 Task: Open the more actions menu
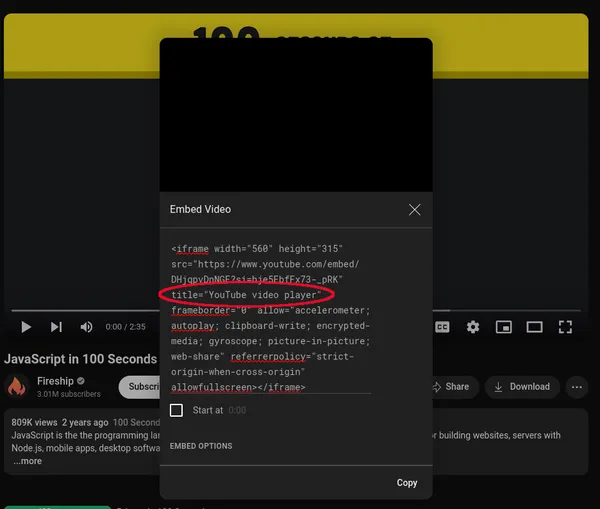pos(577,387)
